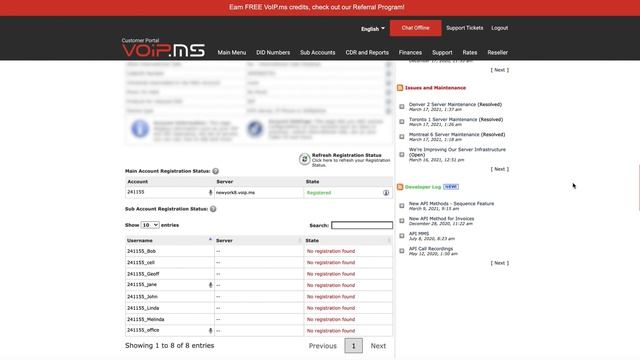Click RSS icon beside Issues and Maintenance
Image resolution: width=640 pixels, height=360 pixels.
tap(400, 88)
